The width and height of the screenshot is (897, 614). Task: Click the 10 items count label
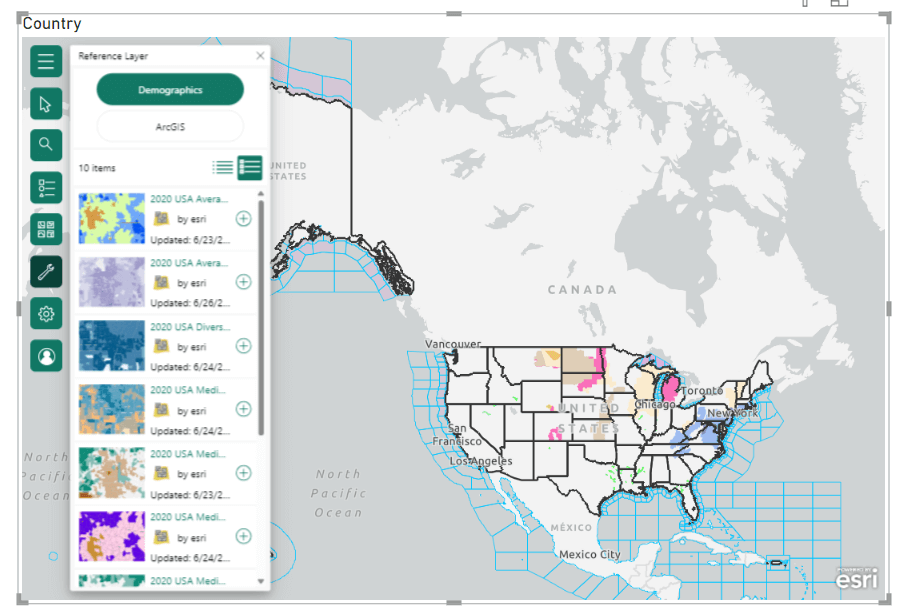pyautogui.click(x=97, y=168)
